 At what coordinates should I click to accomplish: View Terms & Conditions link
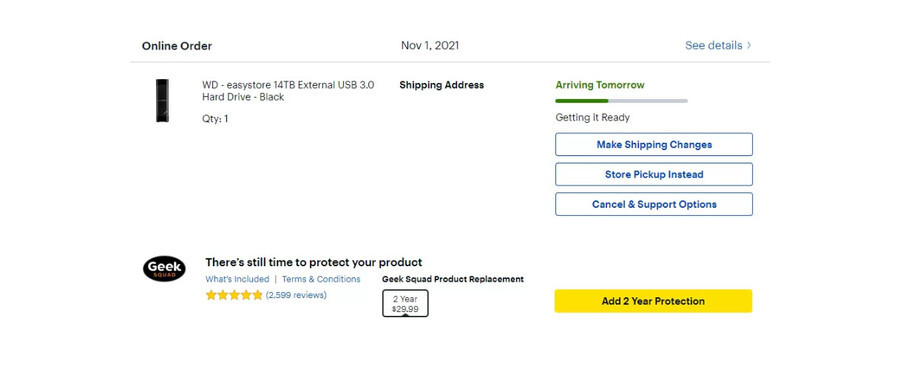(x=321, y=279)
